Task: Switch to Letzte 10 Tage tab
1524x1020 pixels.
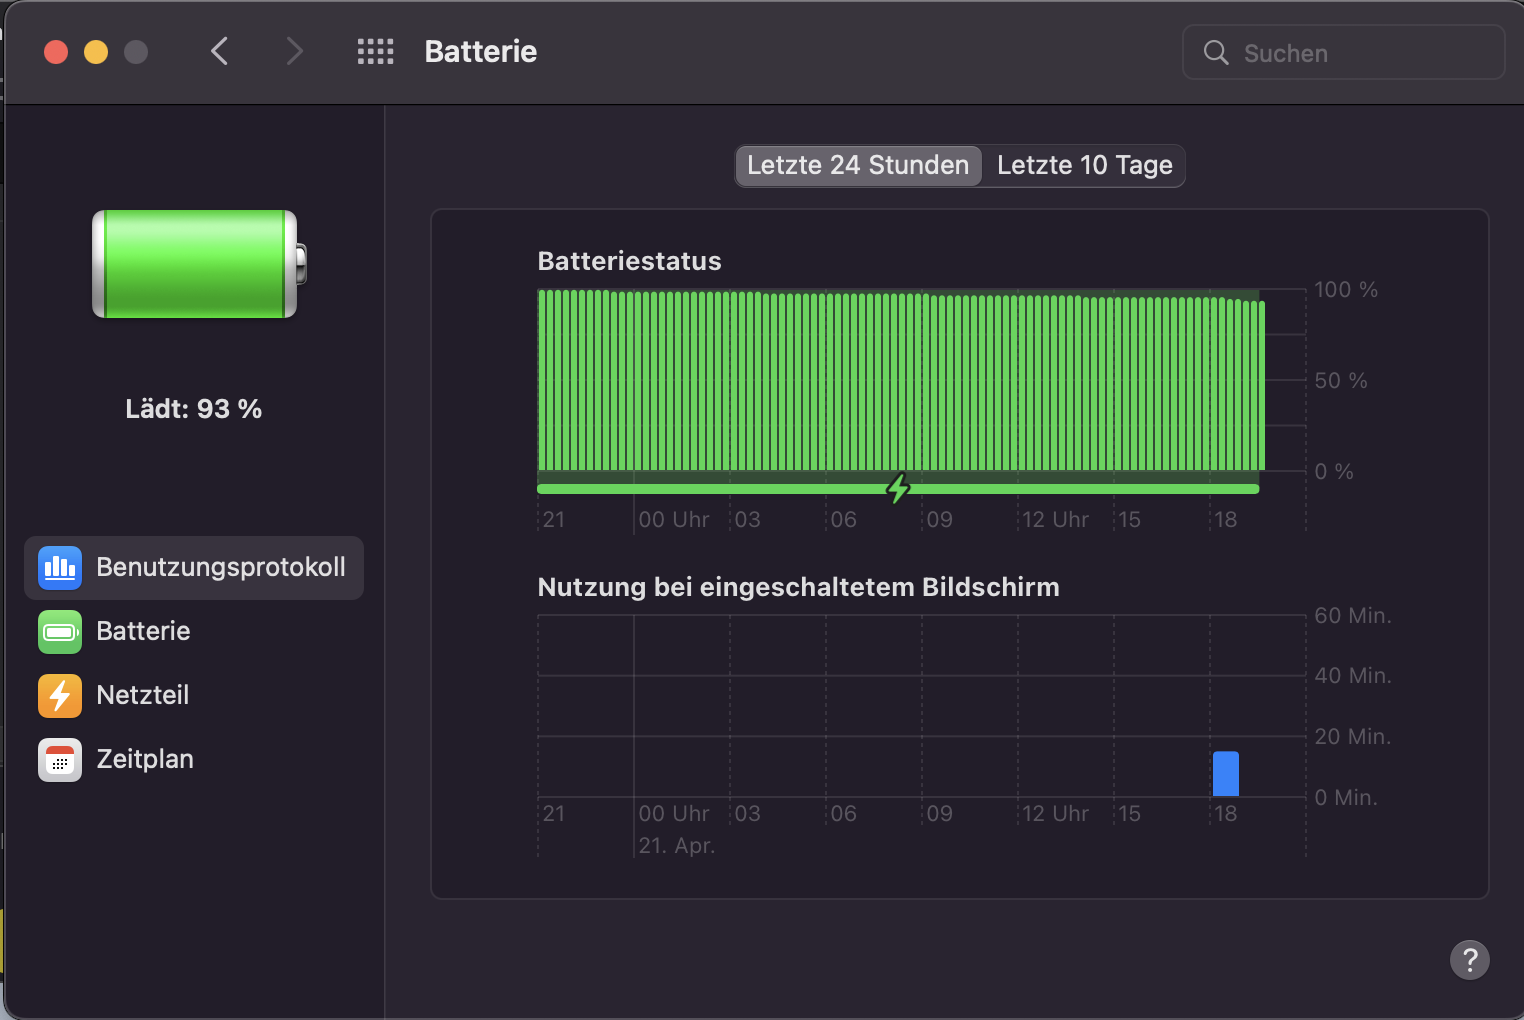Action: [1084, 165]
